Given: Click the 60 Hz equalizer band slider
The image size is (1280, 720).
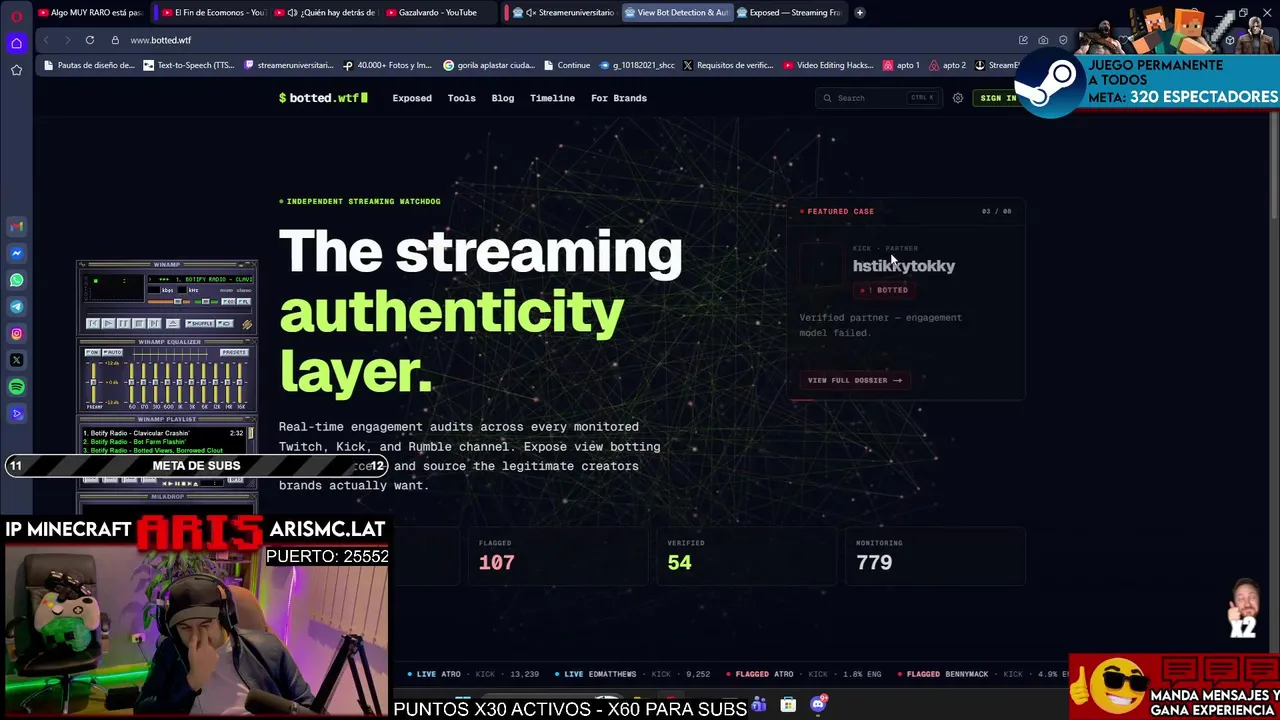Looking at the screenshot, I should 131,383.
